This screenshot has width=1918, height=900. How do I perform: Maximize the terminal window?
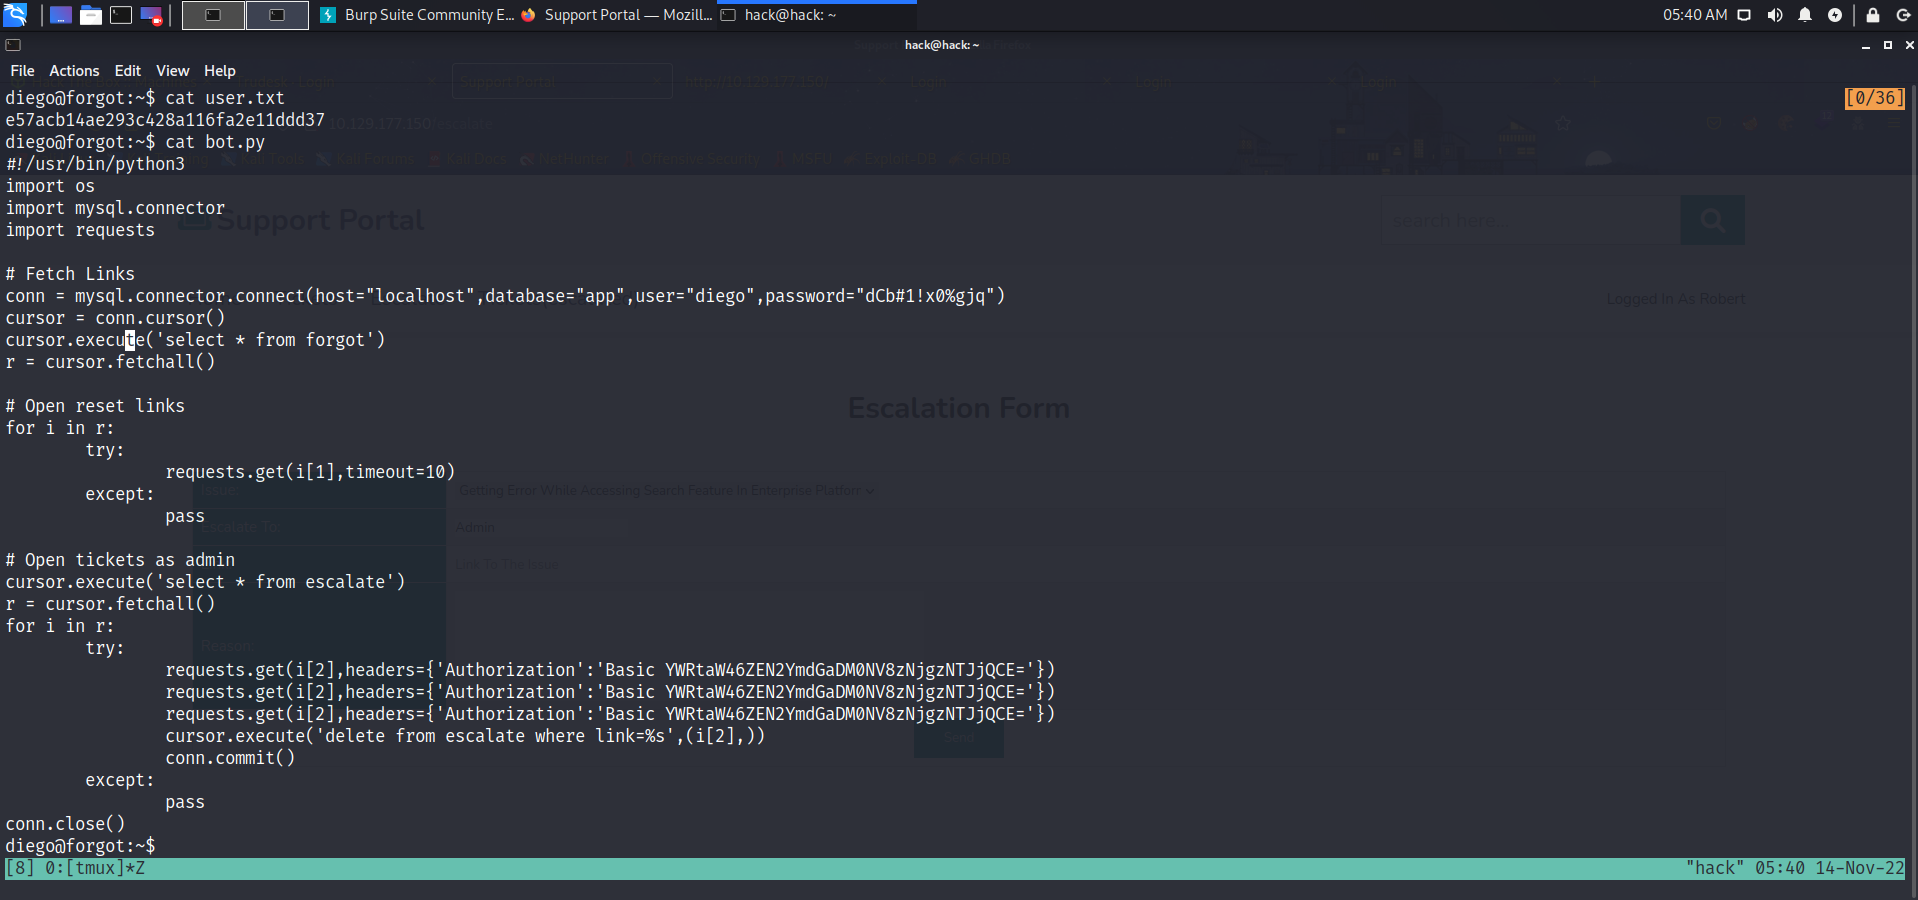click(1888, 45)
